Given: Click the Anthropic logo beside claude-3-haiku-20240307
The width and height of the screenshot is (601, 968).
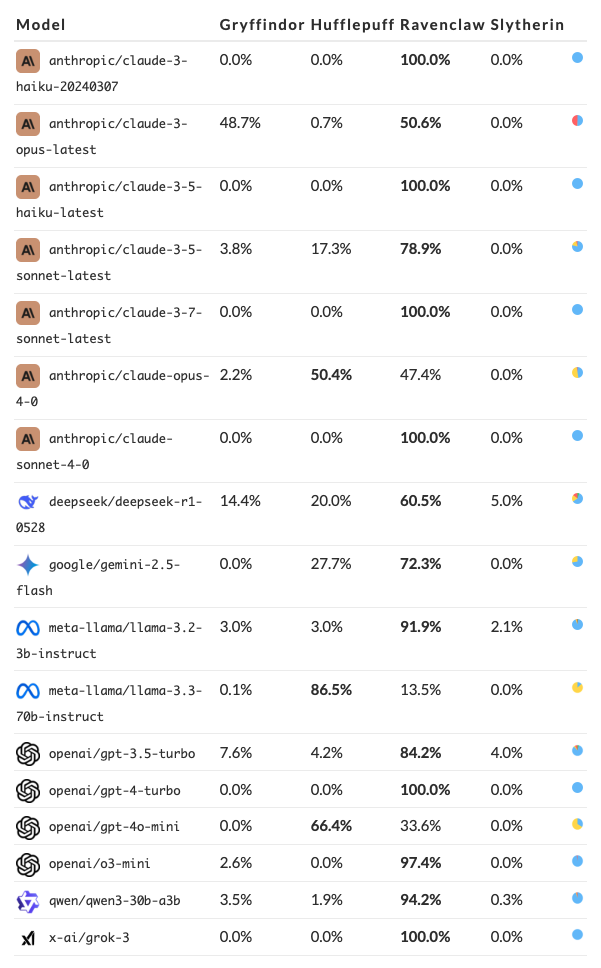Looking at the screenshot, I should tap(28, 61).
